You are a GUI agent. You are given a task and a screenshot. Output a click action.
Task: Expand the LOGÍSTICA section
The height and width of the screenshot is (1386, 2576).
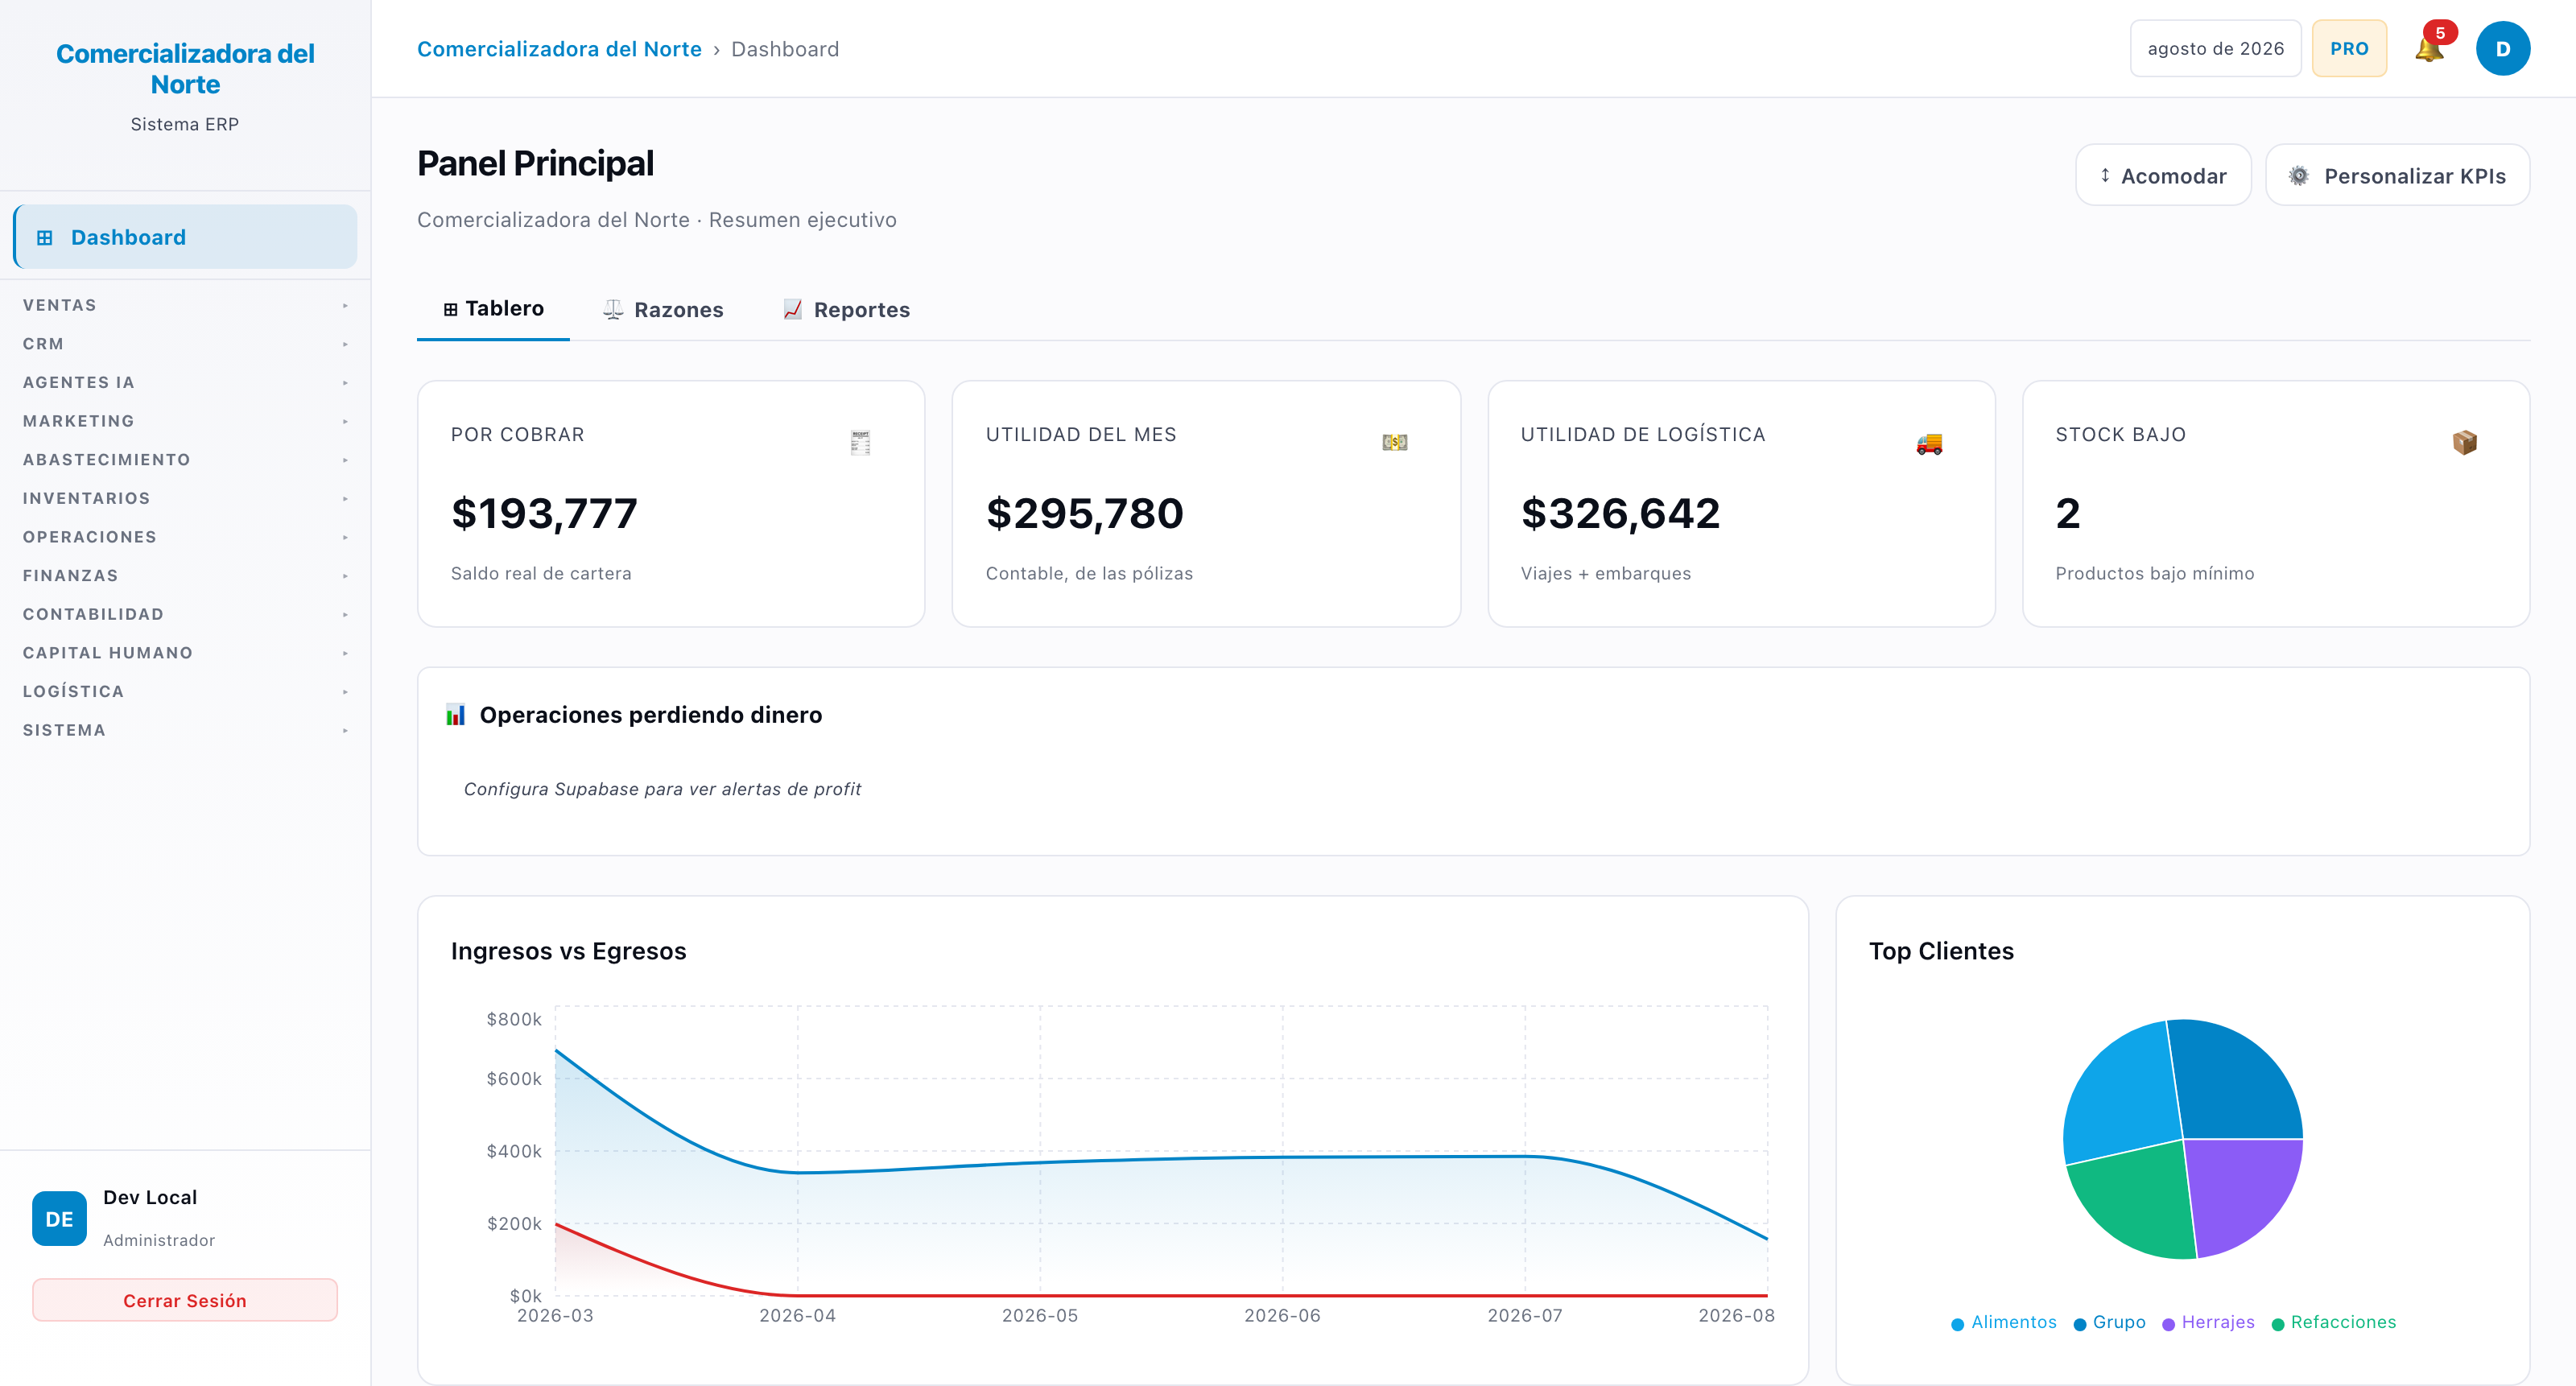pyautogui.click(x=185, y=692)
